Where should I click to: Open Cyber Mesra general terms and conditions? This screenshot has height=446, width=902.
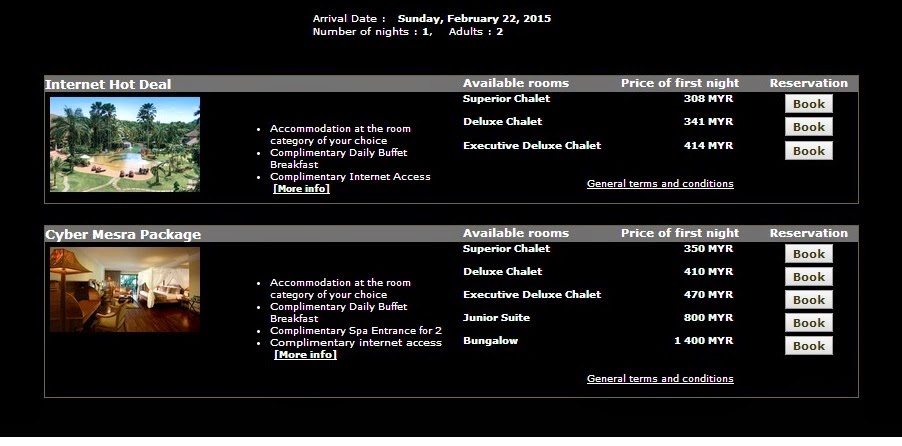point(660,379)
